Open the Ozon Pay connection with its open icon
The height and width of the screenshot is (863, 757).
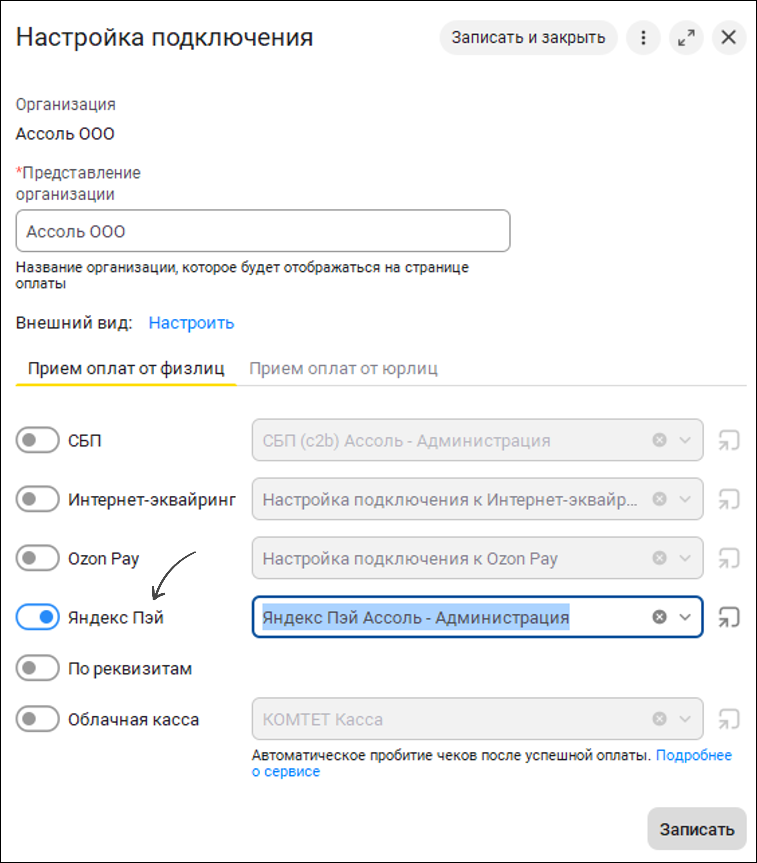tap(729, 558)
